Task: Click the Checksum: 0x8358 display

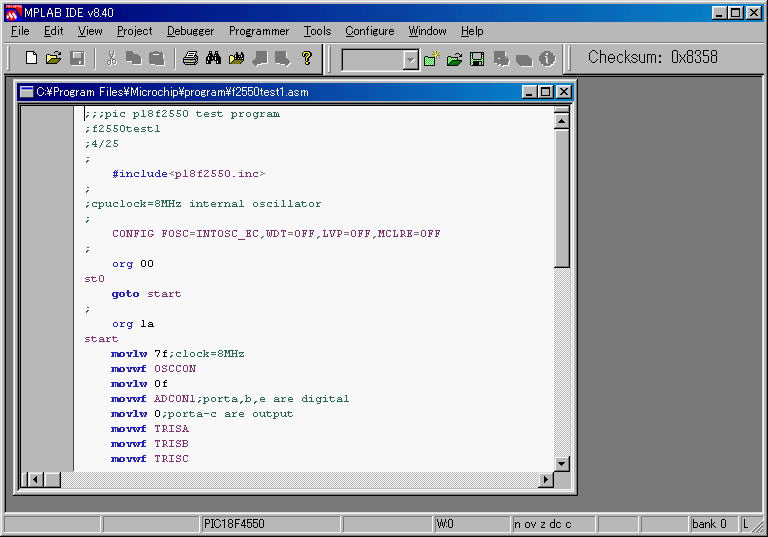Action: pyautogui.click(x=652, y=57)
